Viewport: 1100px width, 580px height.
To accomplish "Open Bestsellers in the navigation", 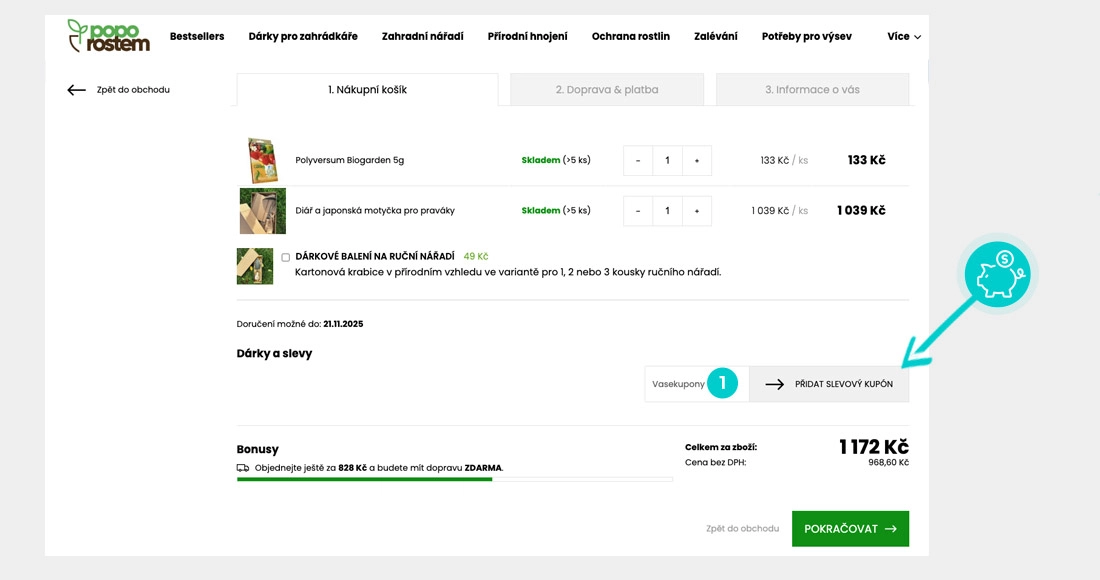I will pos(197,37).
